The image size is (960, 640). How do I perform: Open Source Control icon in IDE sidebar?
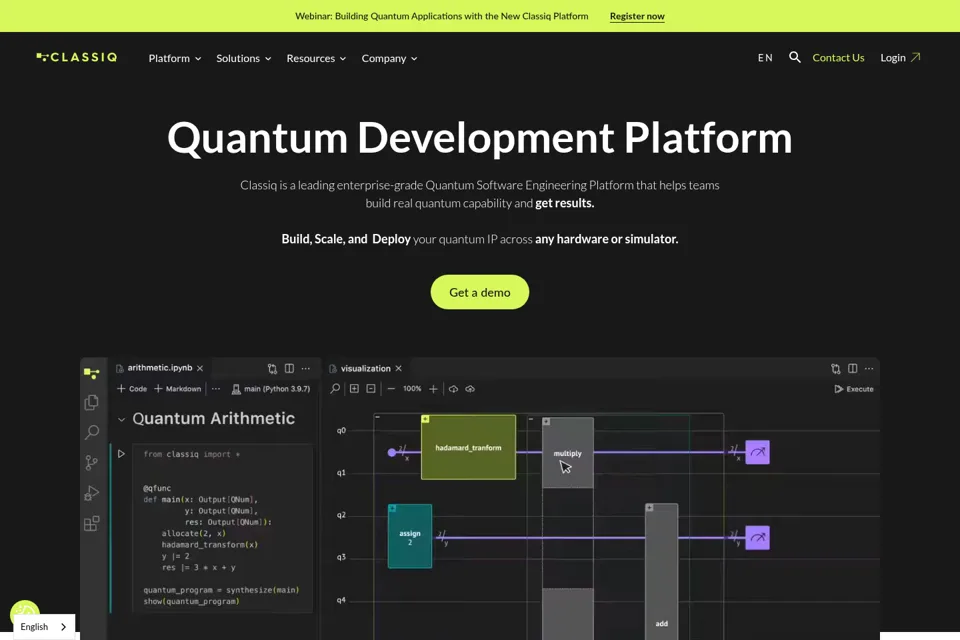click(x=91, y=462)
